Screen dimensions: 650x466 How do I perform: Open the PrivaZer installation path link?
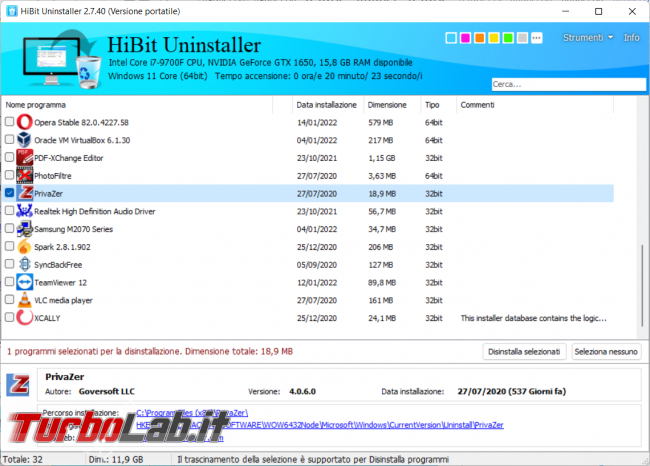pyautogui.click(x=192, y=413)
